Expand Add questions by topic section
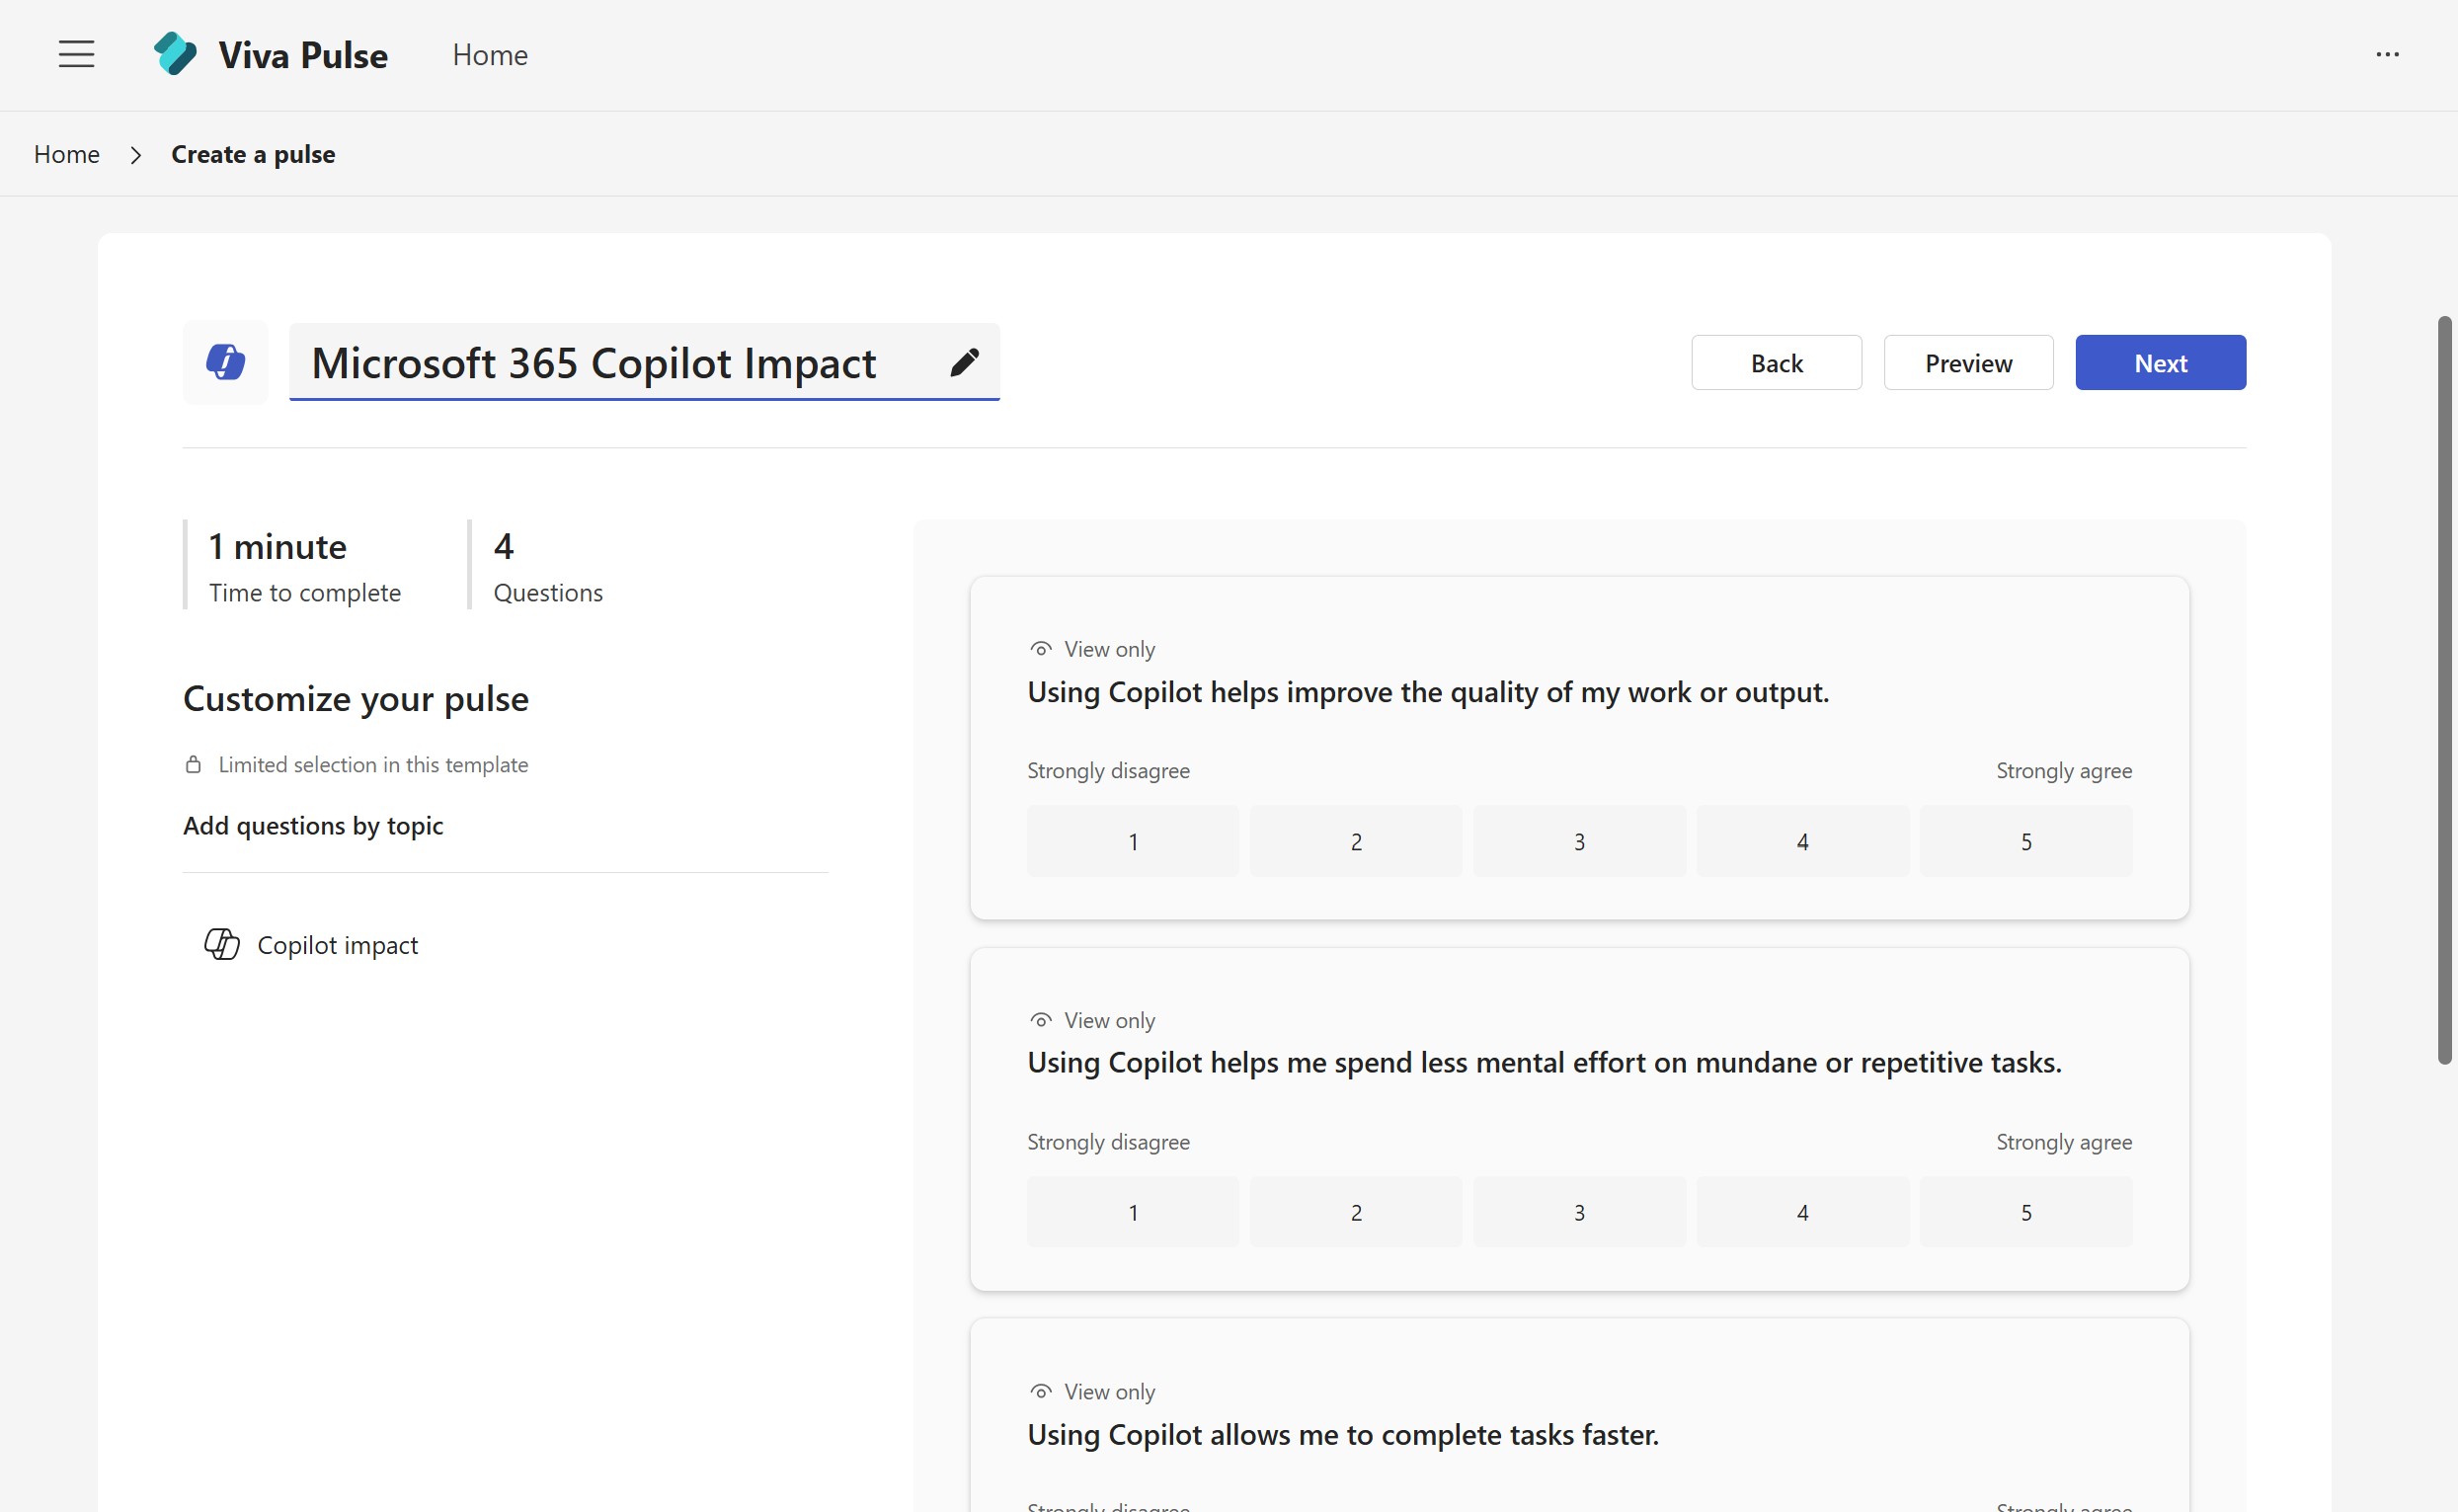This screenshot has width=2458, height=1512. (312, 826)
